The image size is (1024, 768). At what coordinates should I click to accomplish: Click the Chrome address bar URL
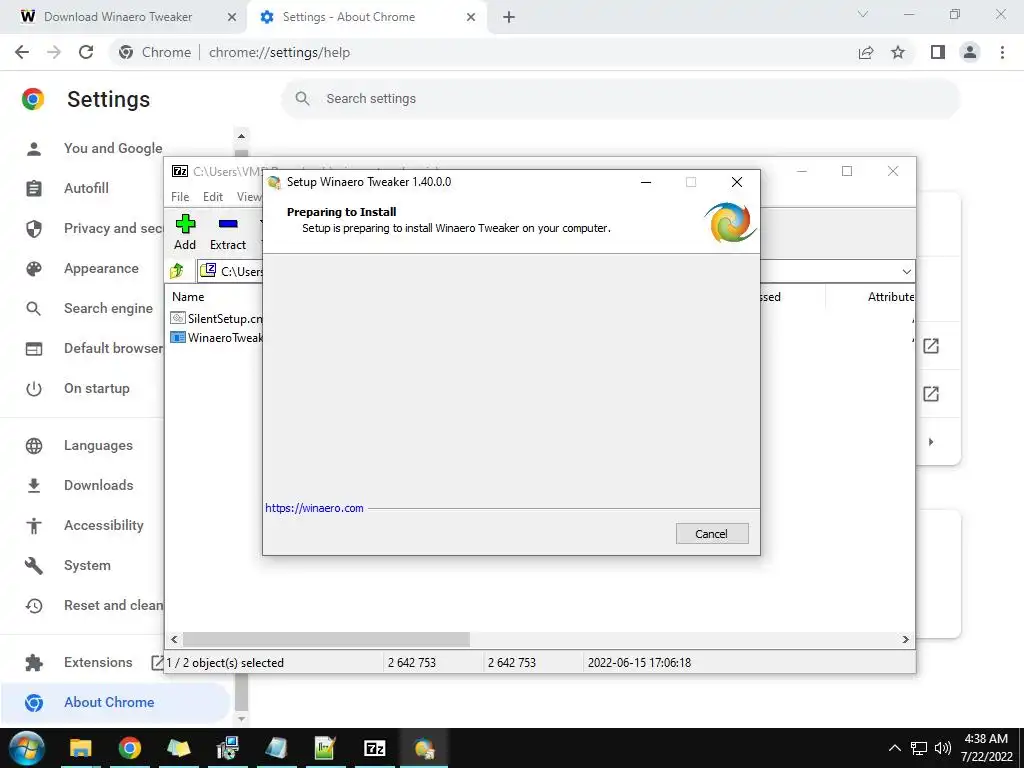click(280, 52)
